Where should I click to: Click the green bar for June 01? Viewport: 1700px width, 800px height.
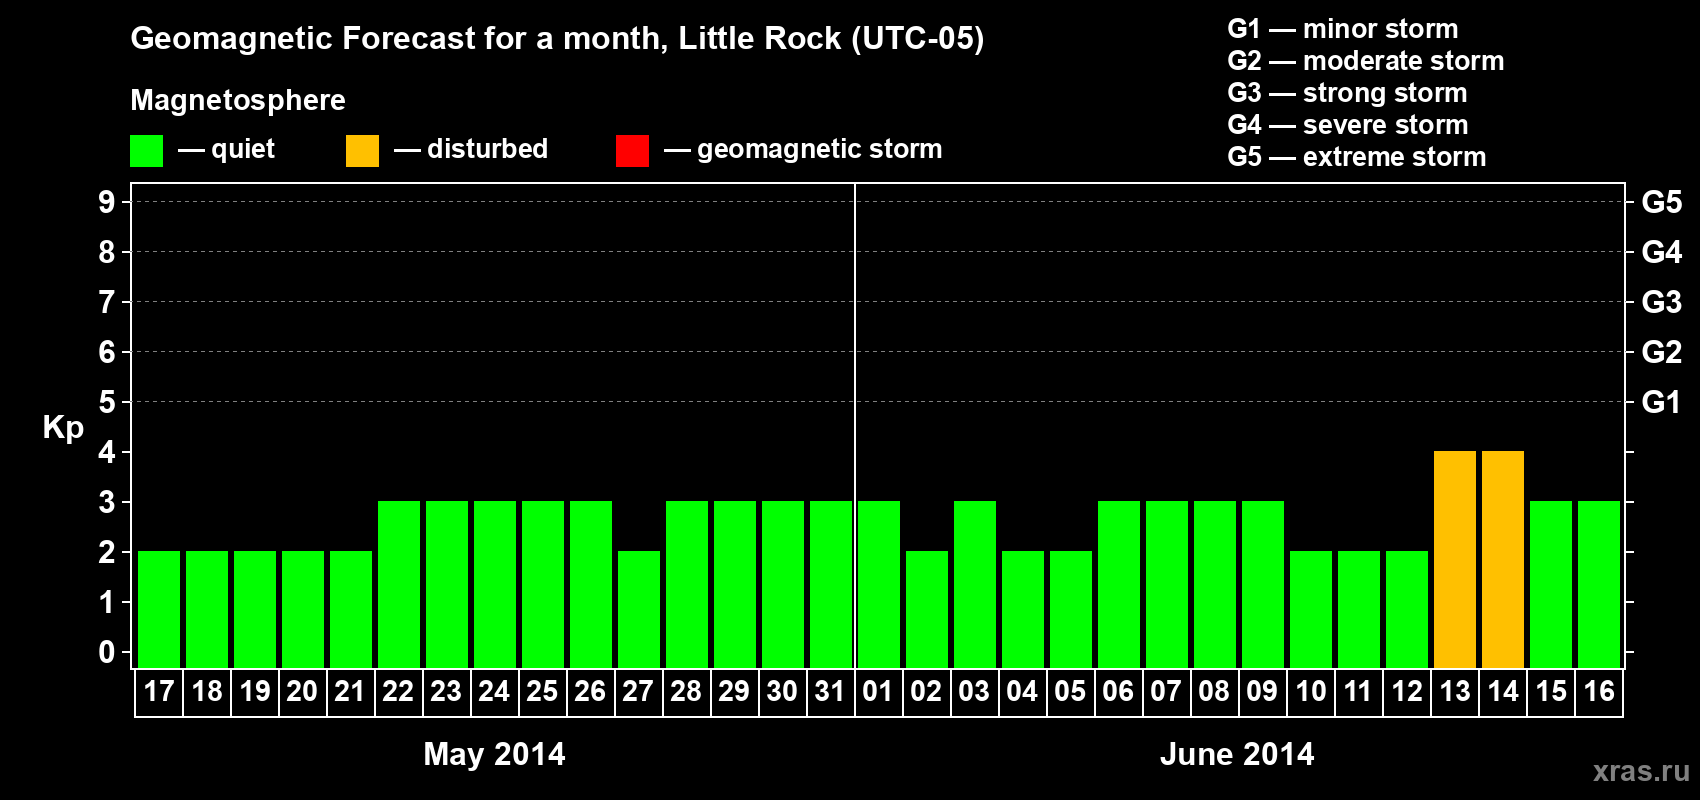[x=879, y=585]
